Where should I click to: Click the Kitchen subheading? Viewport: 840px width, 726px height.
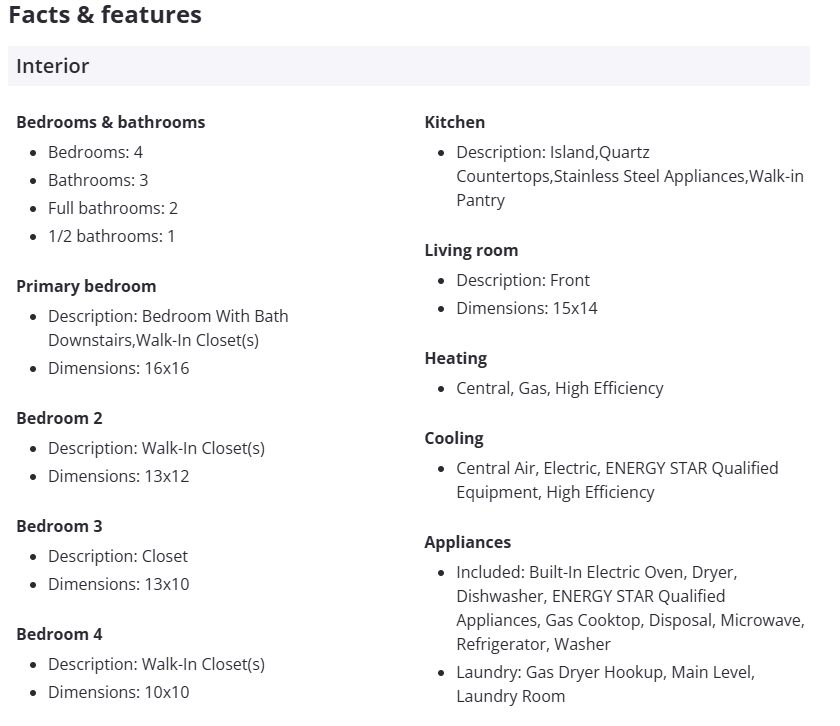coord(455,122)
